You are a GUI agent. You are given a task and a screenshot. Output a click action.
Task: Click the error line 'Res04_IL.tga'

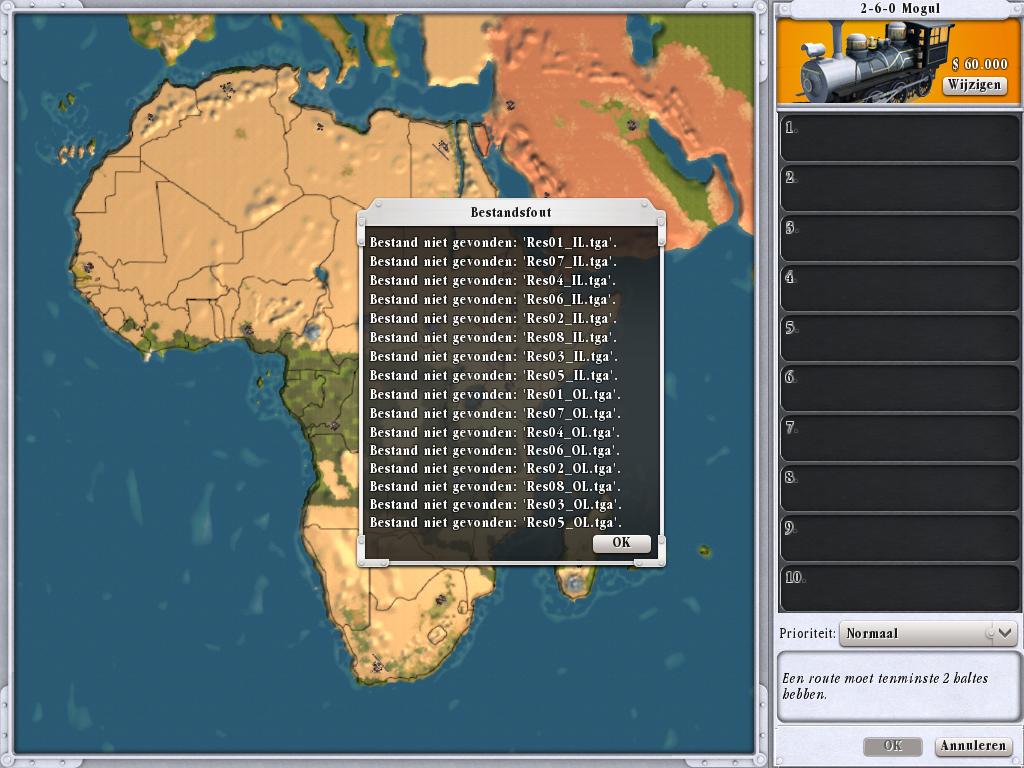[493, 281]
